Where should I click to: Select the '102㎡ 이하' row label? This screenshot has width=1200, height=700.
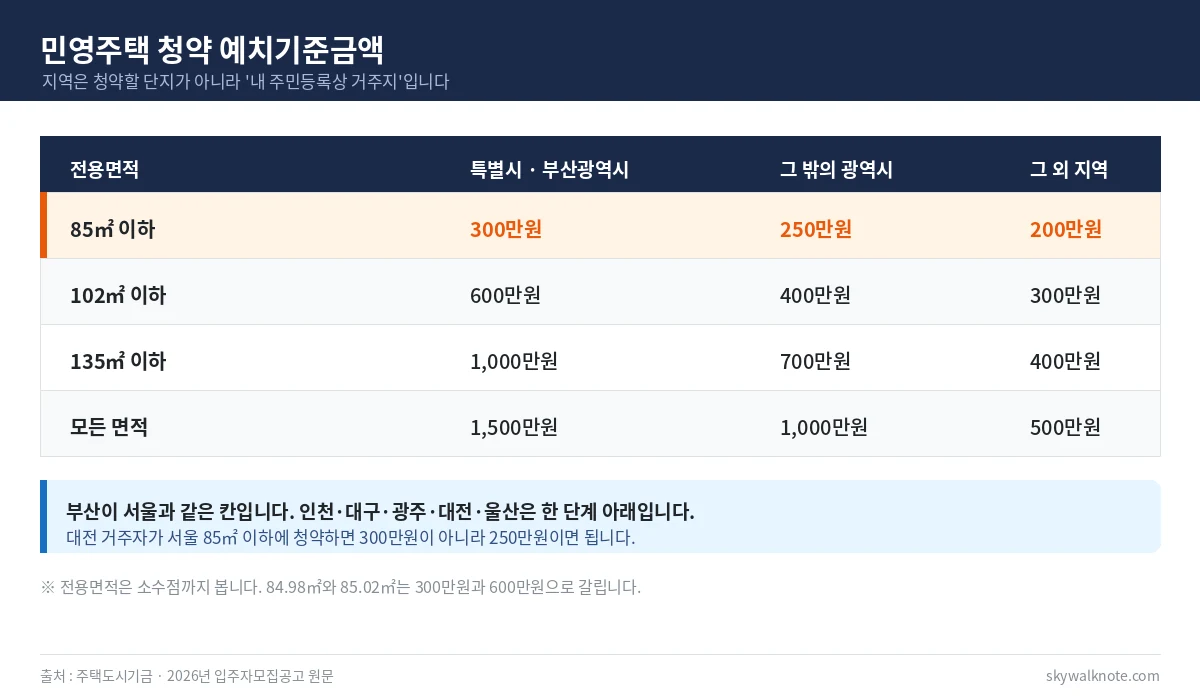pyautogui.click(x=118, y=295)
